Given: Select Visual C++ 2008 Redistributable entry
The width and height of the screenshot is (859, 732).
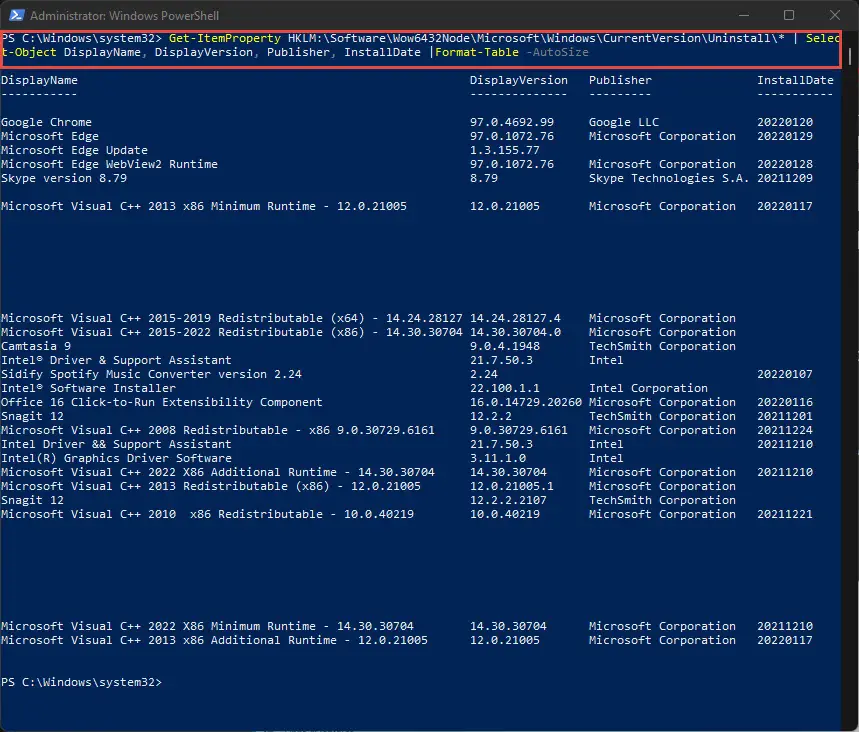Looking at the screenshot, I should 217,430.
